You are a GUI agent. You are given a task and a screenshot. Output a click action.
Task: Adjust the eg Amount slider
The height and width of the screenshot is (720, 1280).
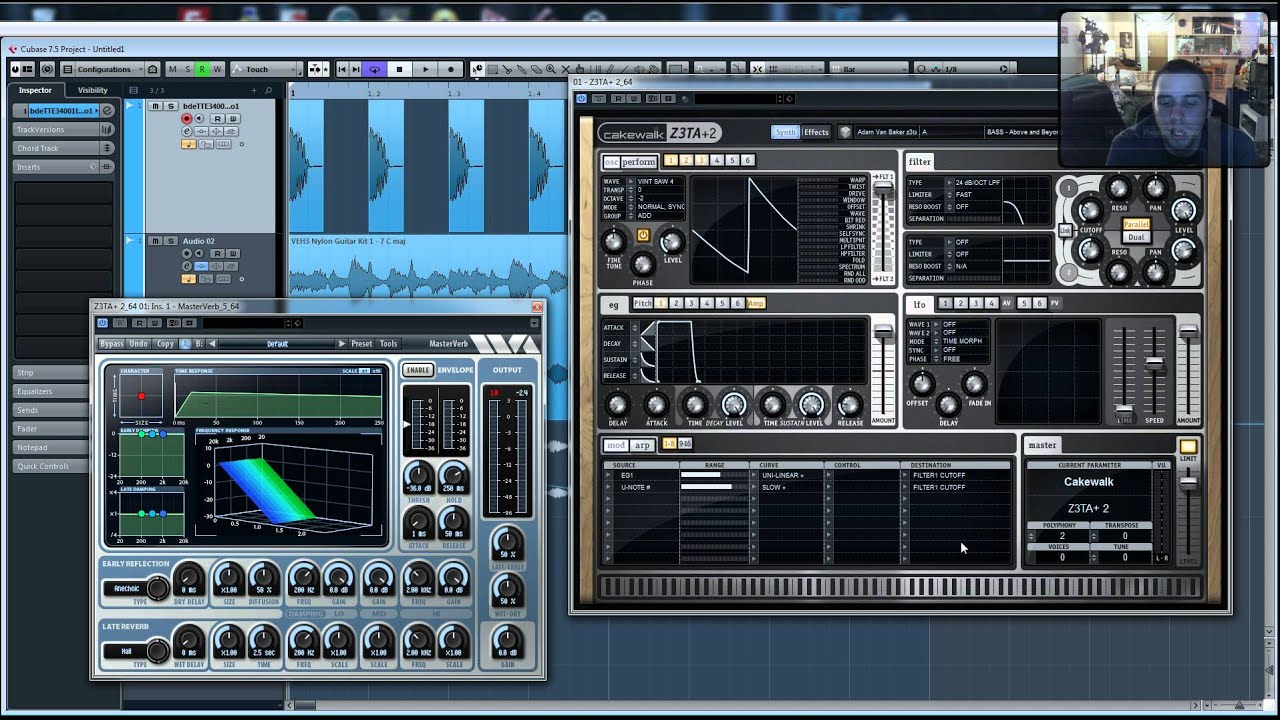[883, 332]
